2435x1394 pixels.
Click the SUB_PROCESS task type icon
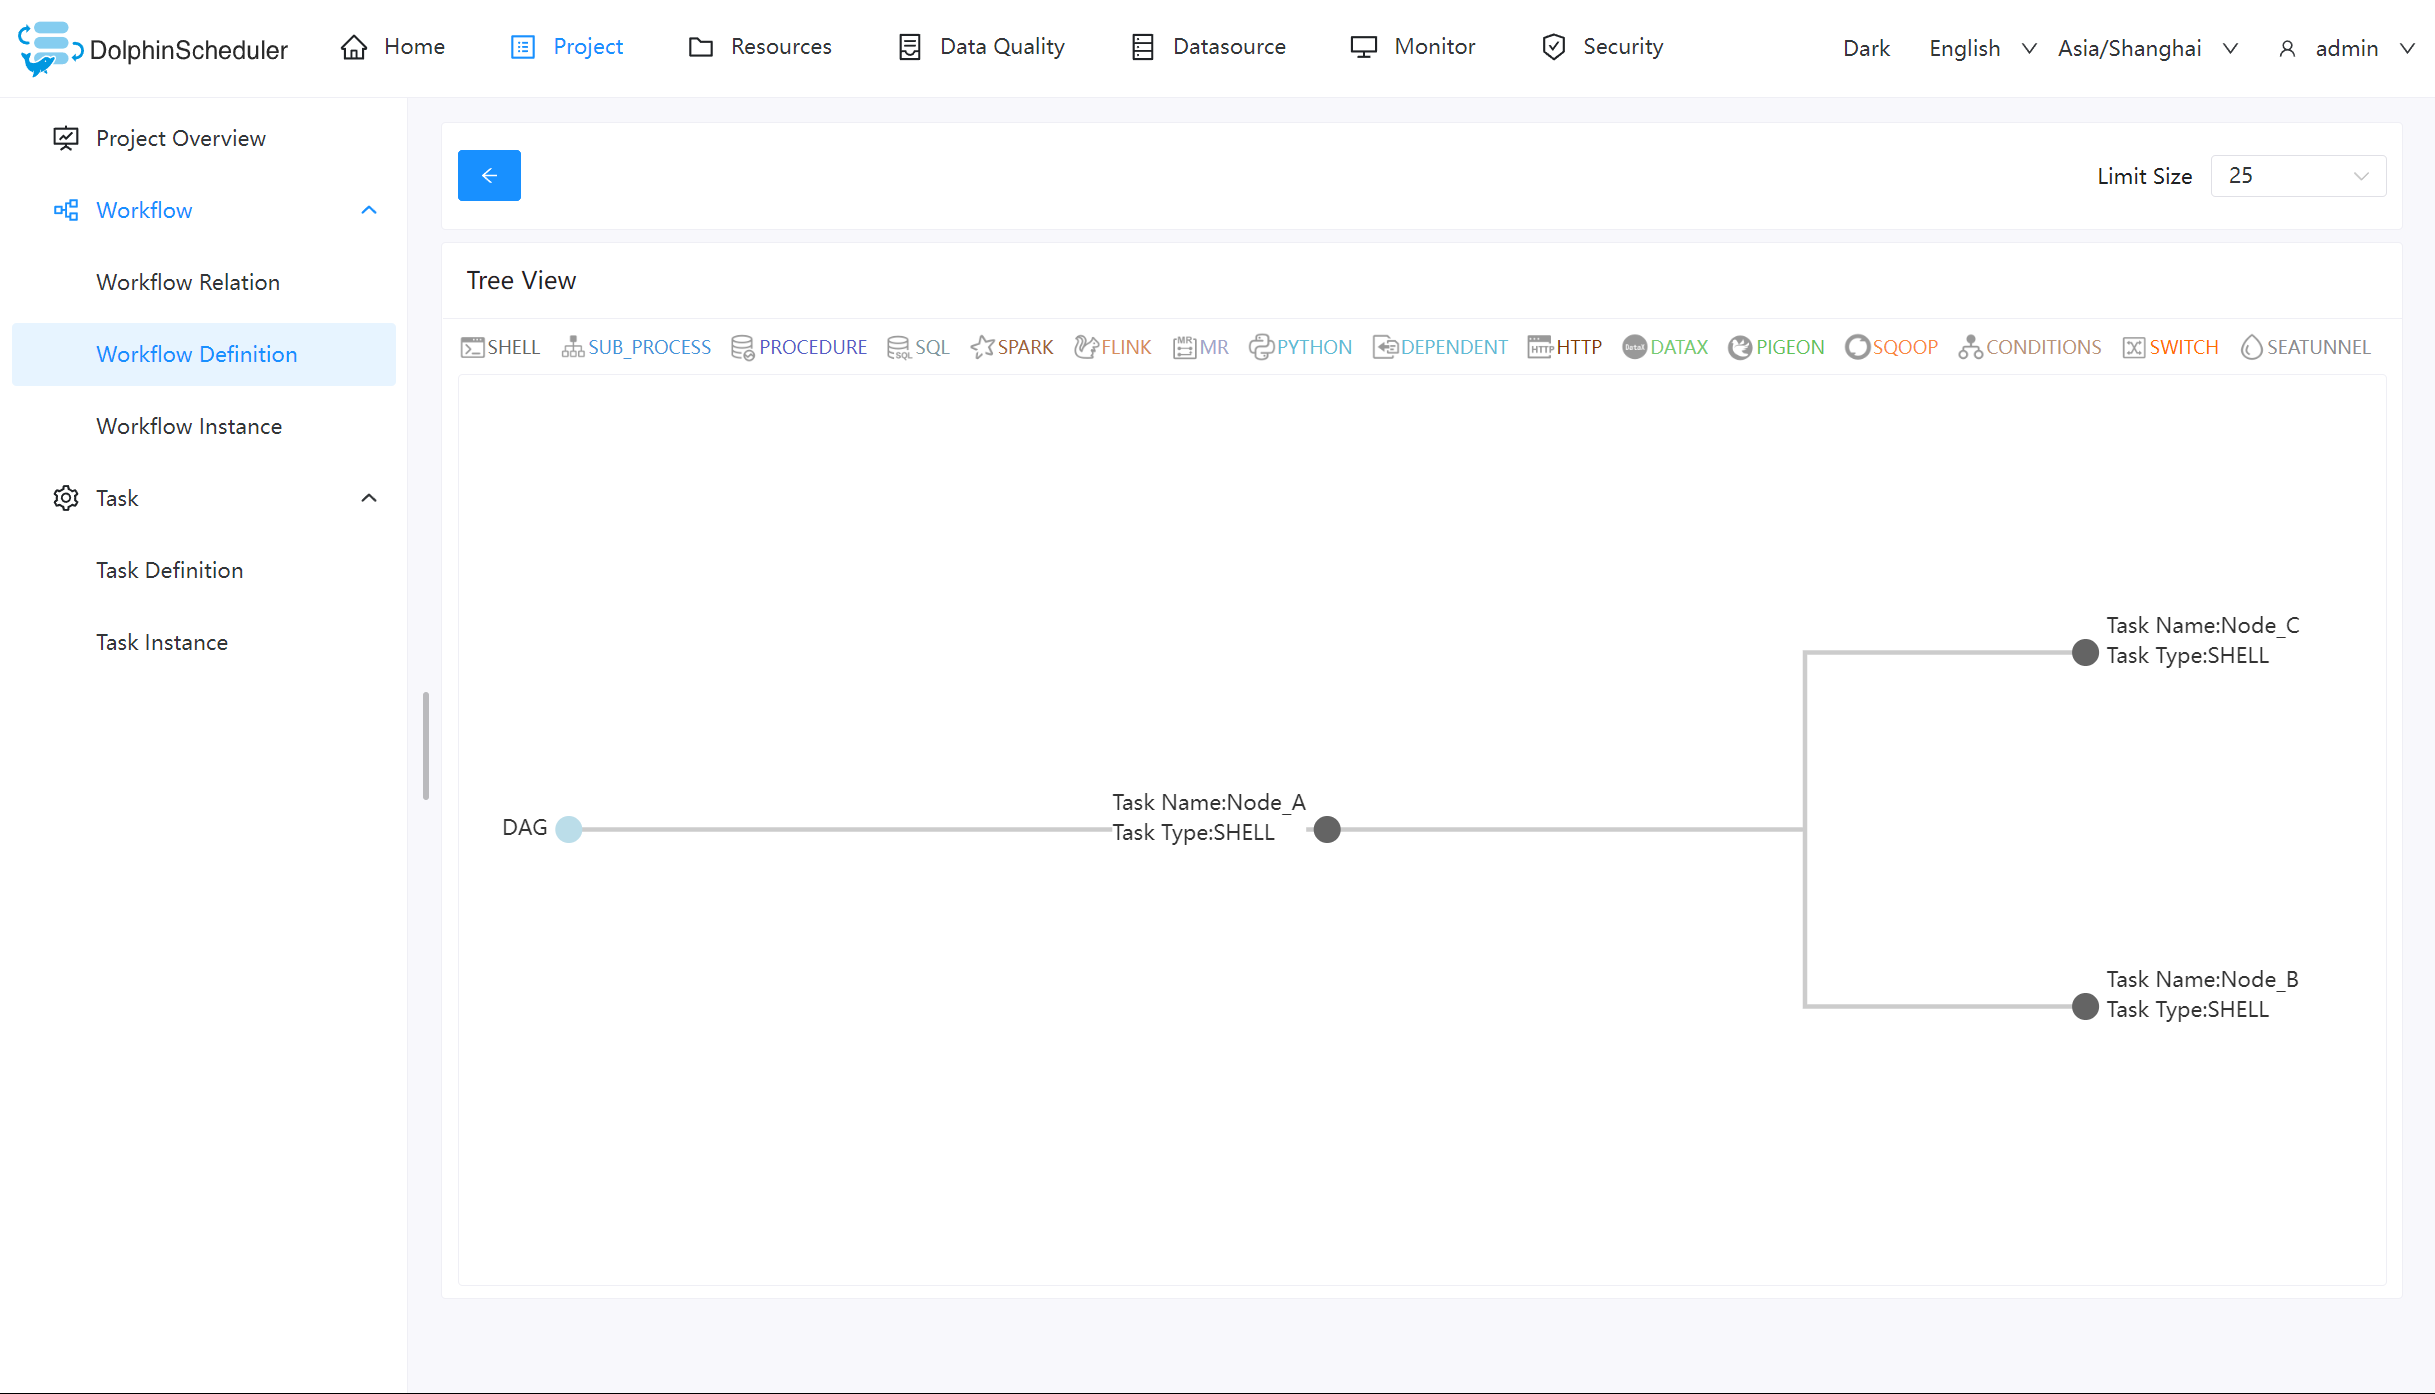[x=636, y=346]
